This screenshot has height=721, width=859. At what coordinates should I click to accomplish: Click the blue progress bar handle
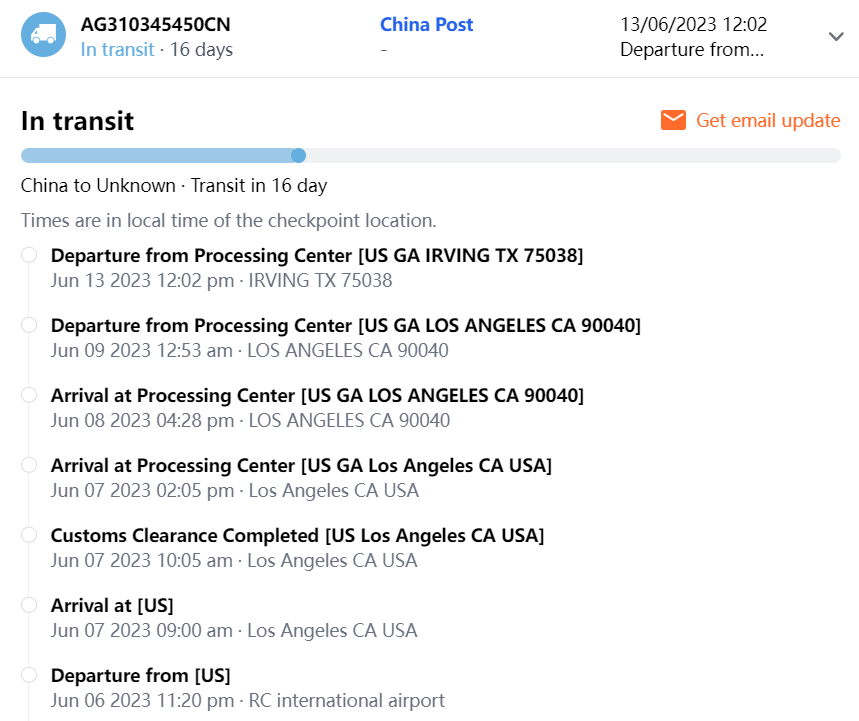[x=298, y=155]
